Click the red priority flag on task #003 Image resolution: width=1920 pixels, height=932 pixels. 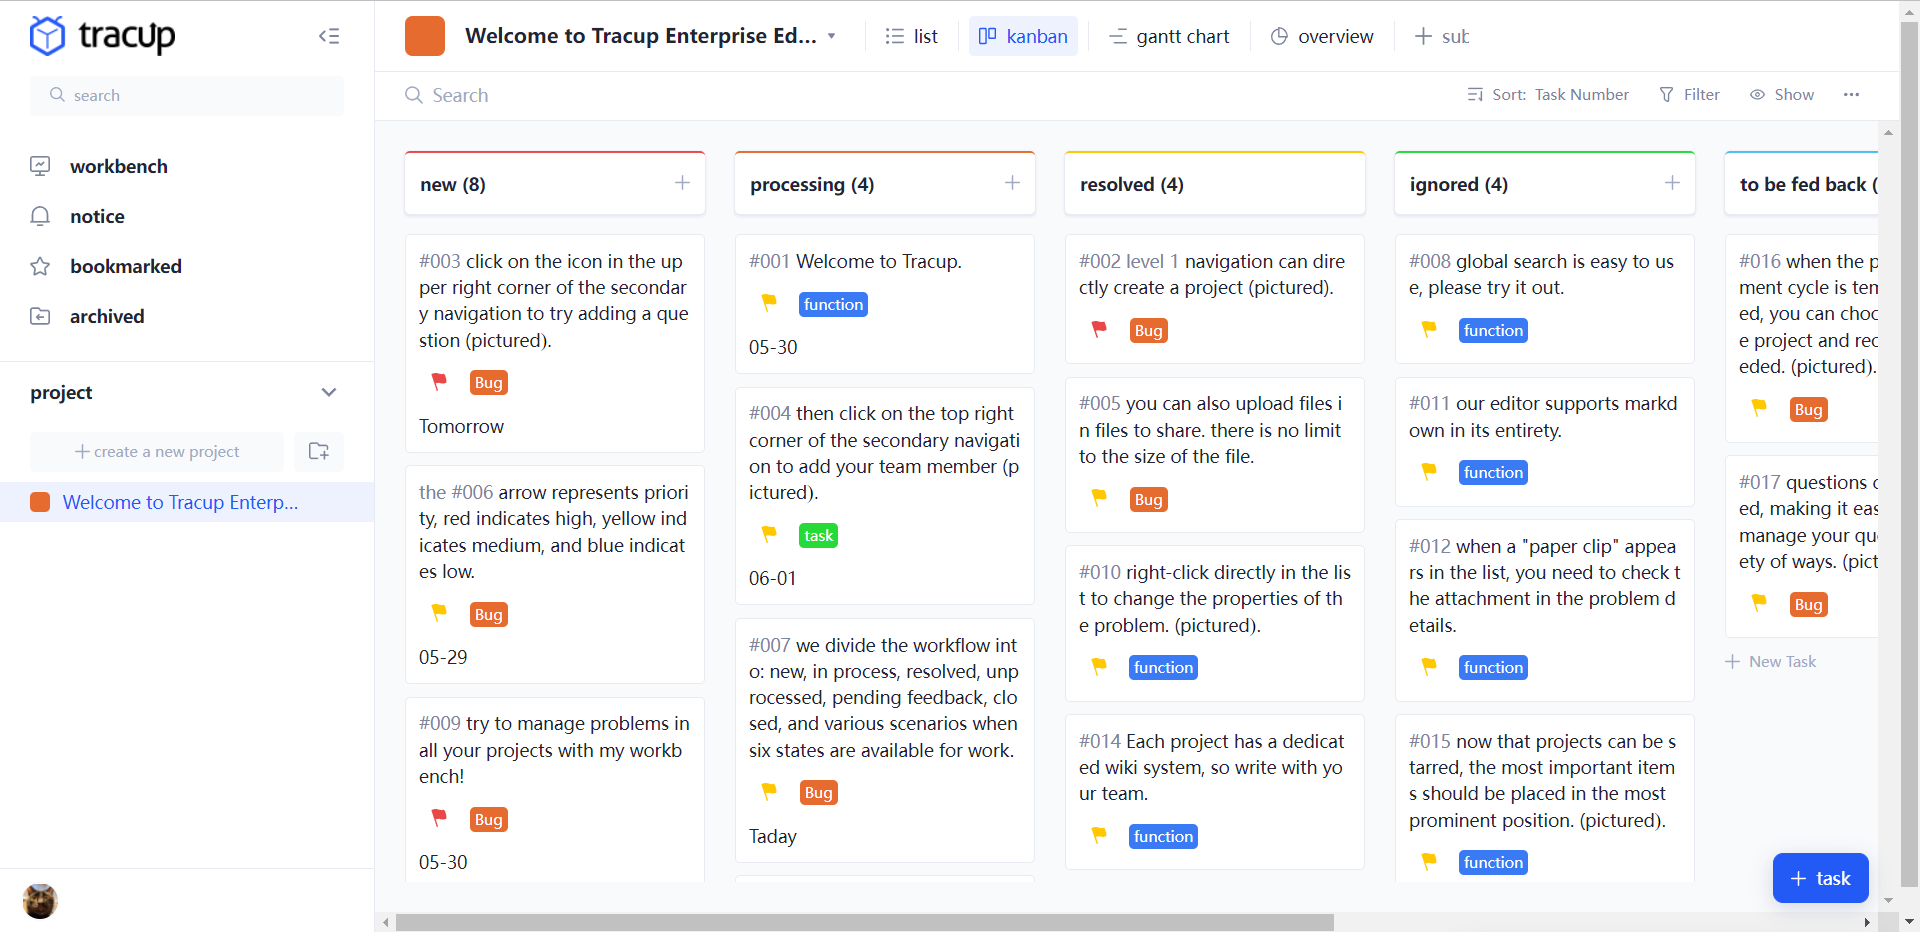pos(438,382)
